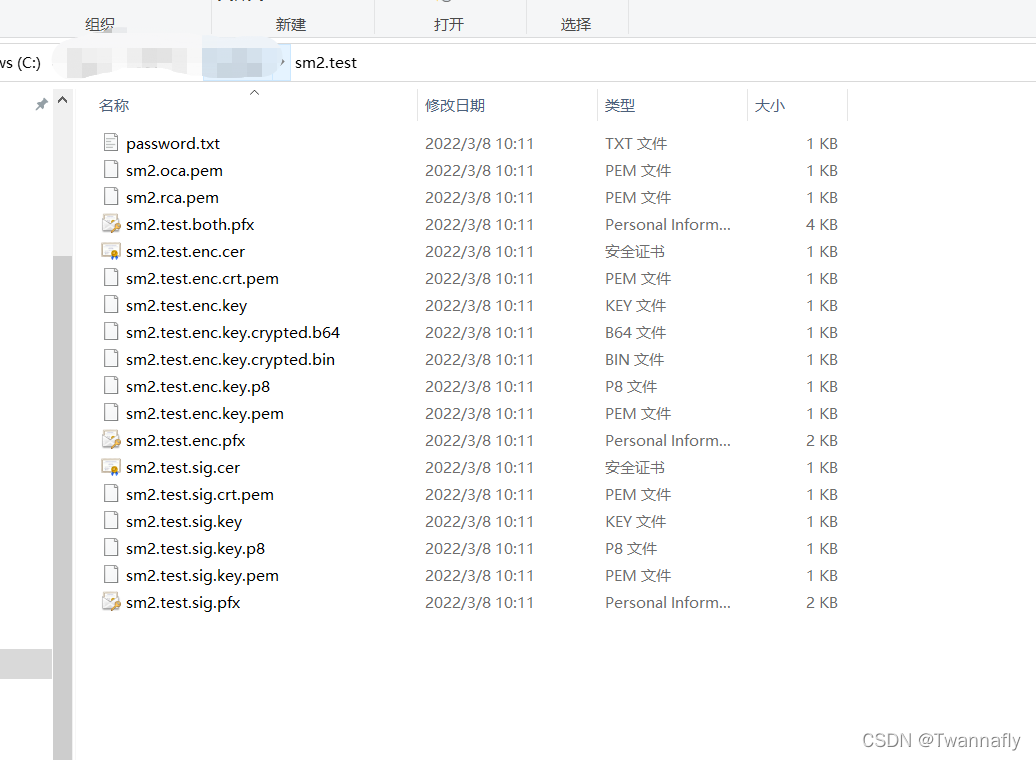This screenshot has width=1036, height=760.
Task: Select the sm2.test.sig.pfx key icon
Action: 110,602
